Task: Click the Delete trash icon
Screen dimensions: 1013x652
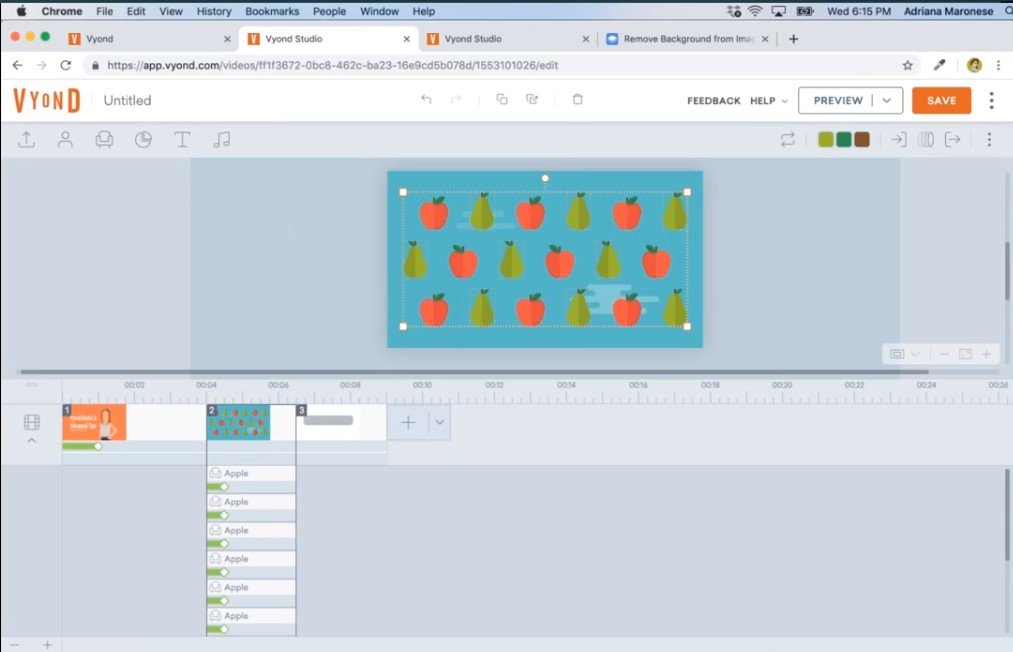Action: coord(577,100)
